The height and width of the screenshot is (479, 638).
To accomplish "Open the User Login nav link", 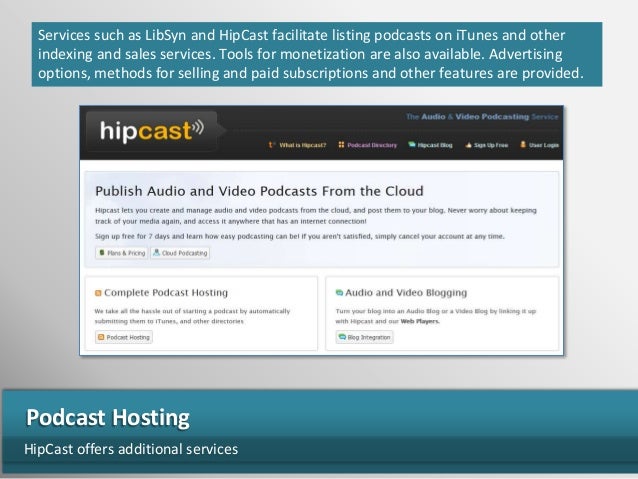I will click(544, 145).
